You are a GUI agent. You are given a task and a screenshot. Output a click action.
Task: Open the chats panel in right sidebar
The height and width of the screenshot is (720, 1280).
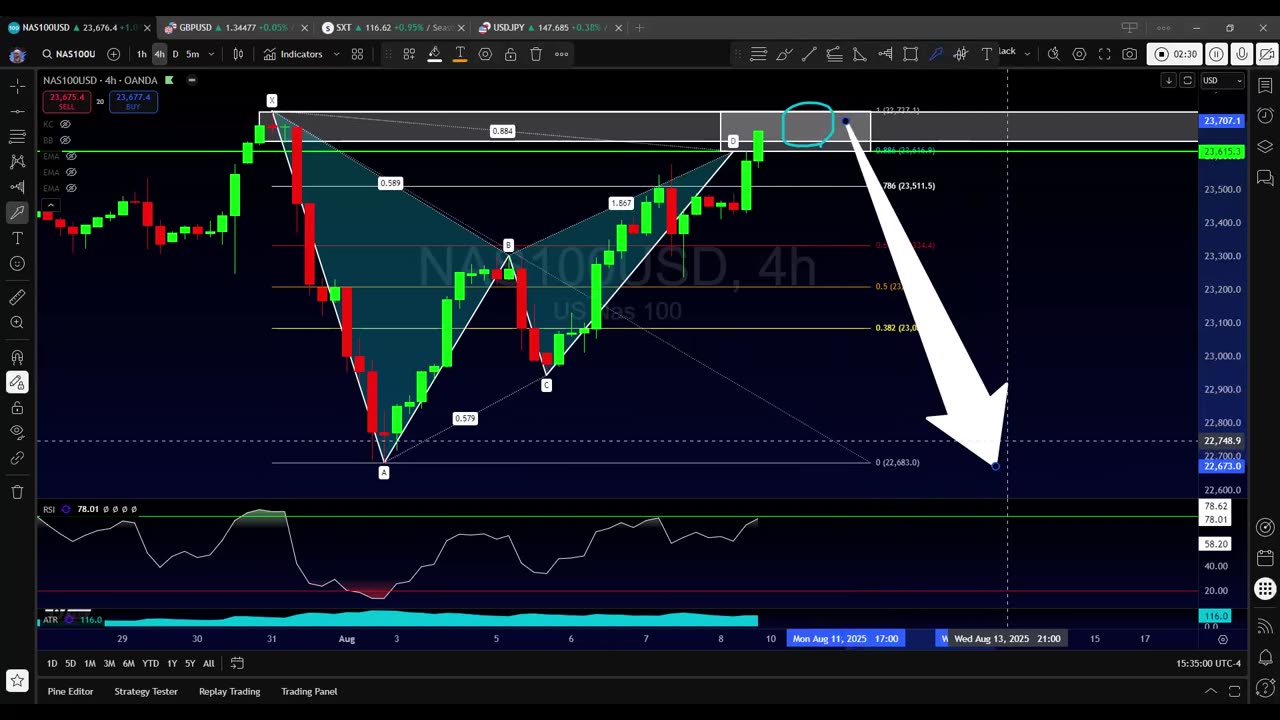coord(1265,178)
